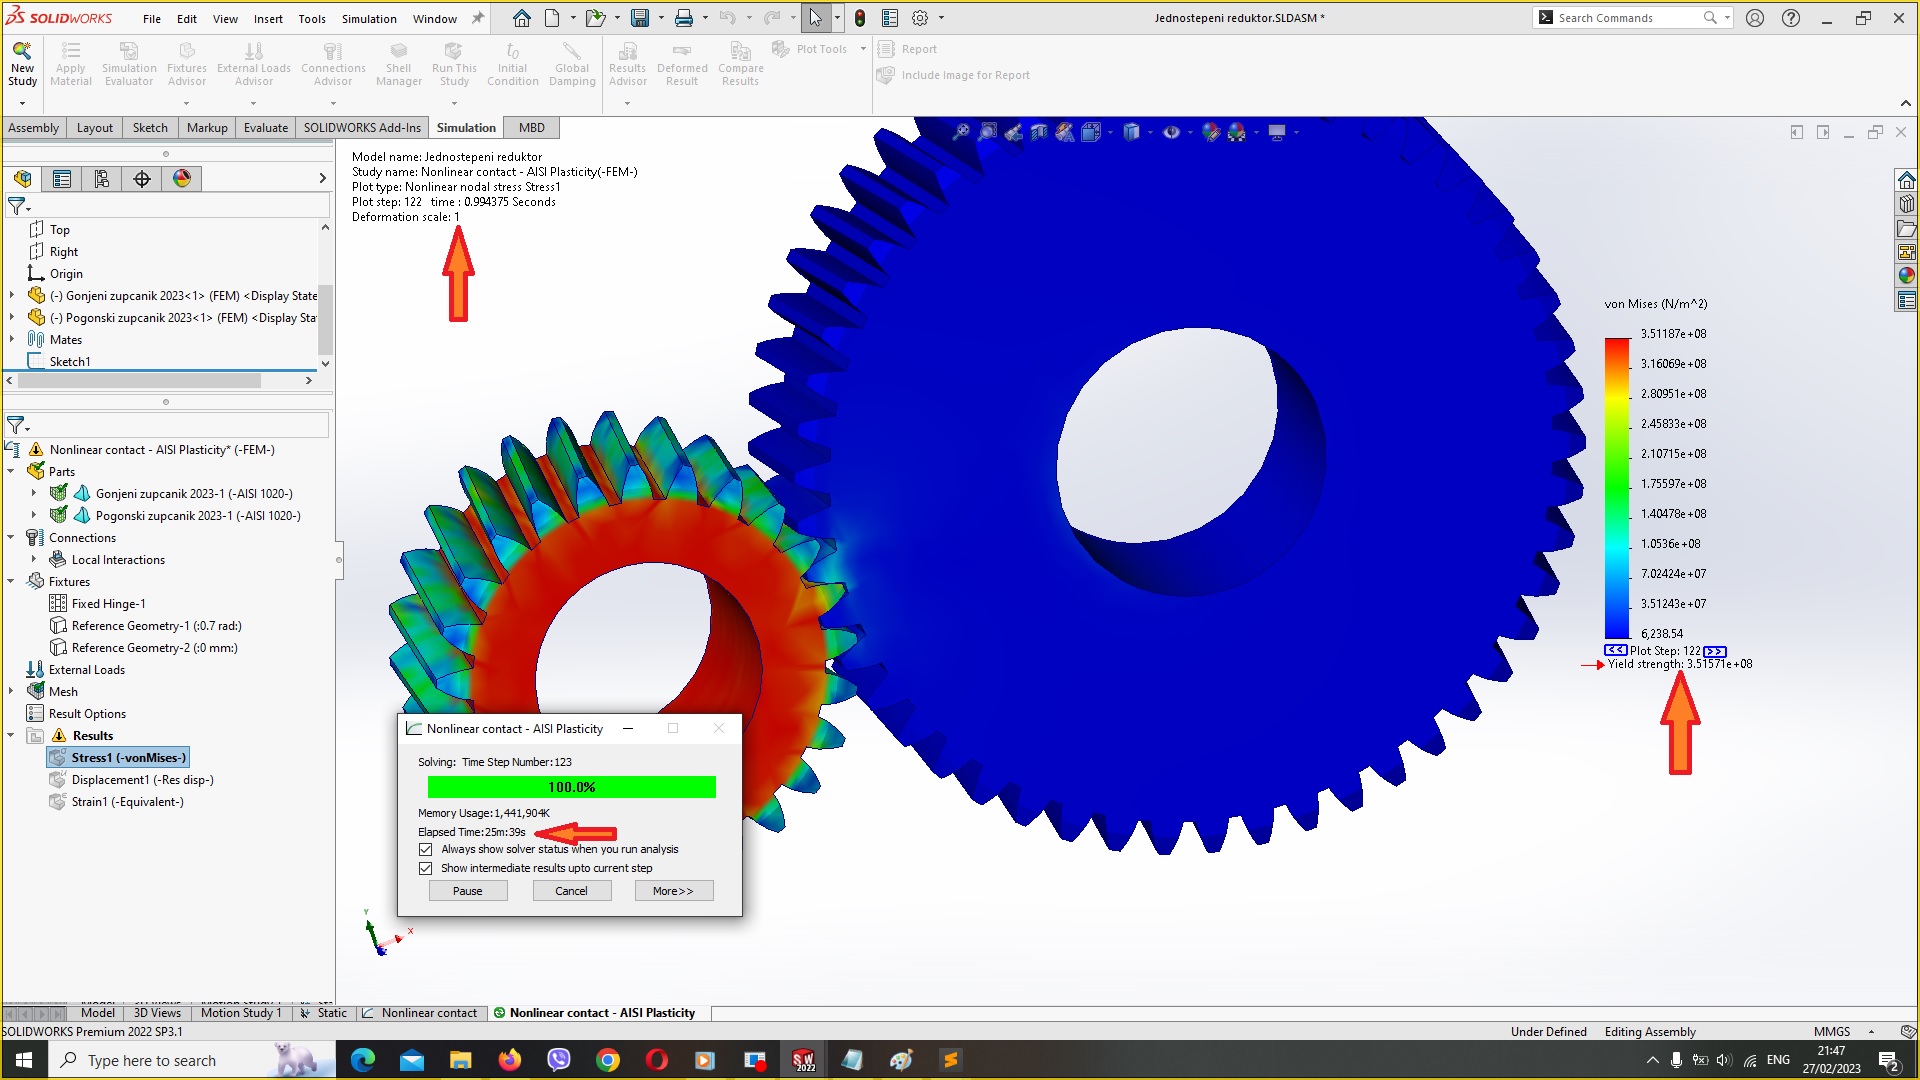Viewport: 1920px width, 1080px height.
Task: Click the Open file icon
Action: [595, 18]
